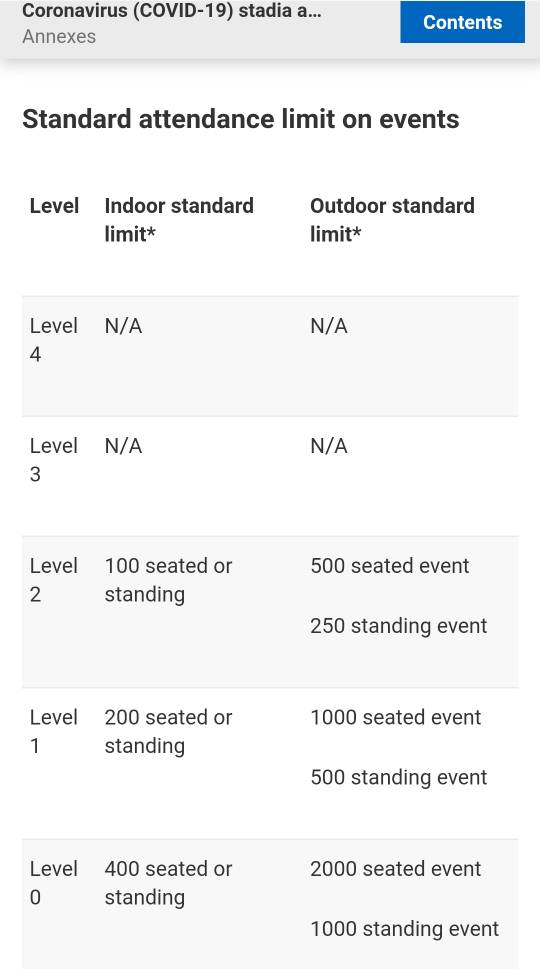Click the 2000 seated event text
540x969 pixels.
click(395, 868)
